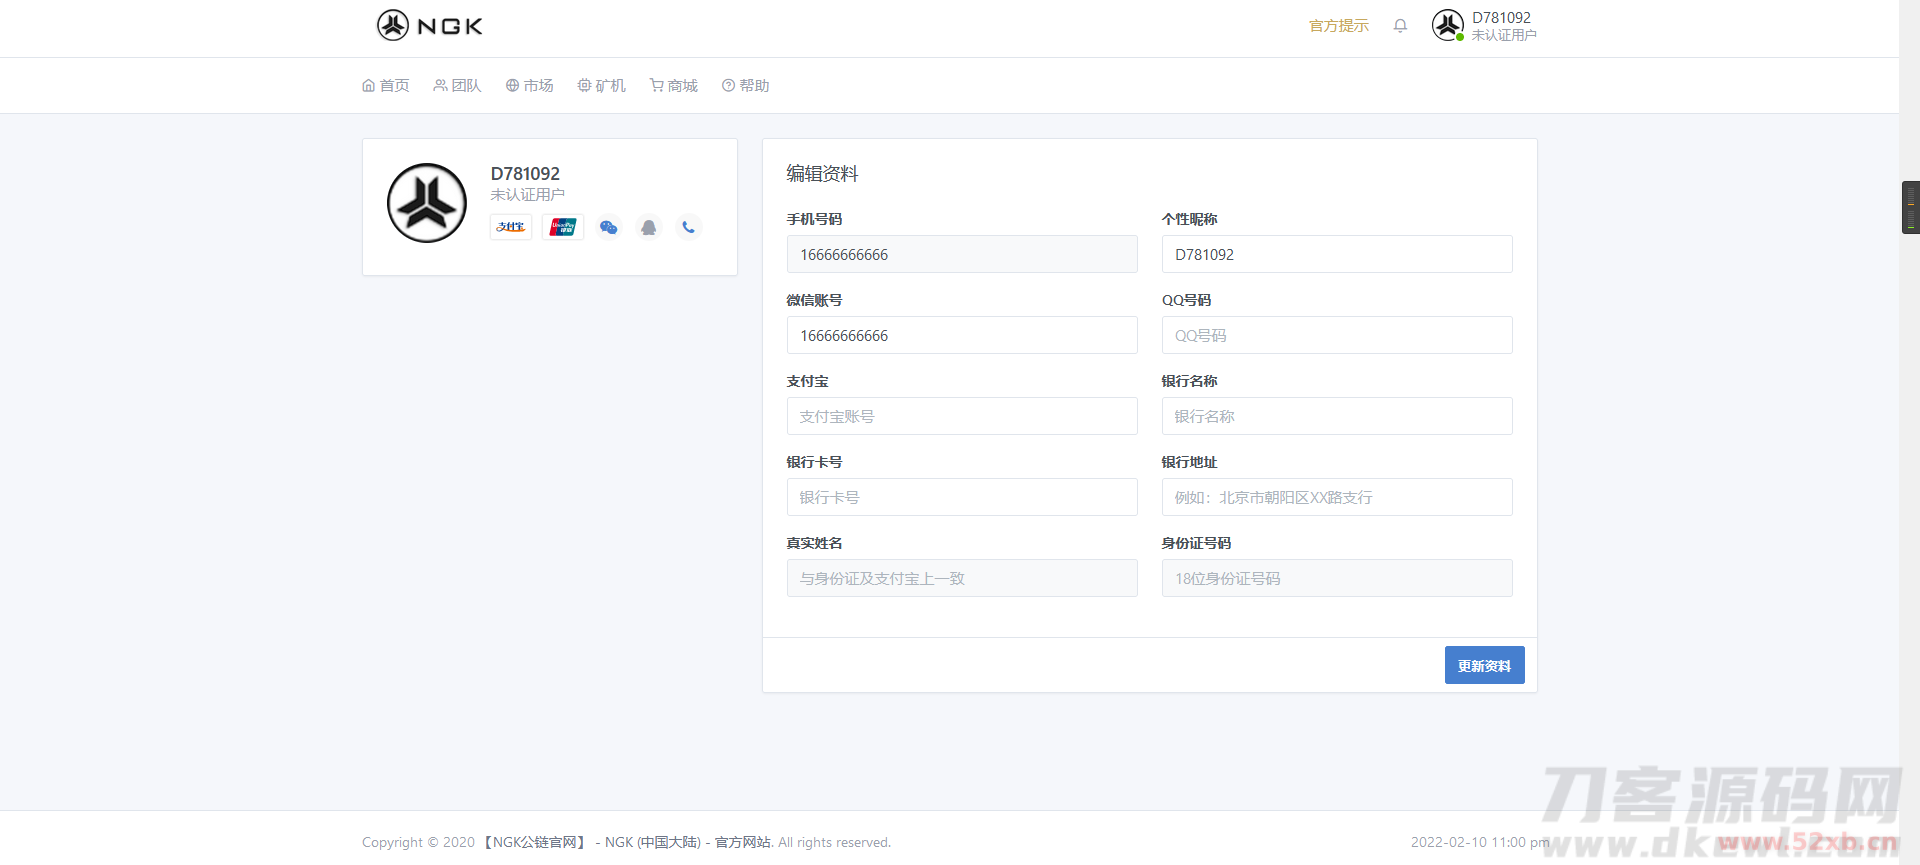Image resolution: width=1920 pixels, height=865 pixels.
Task: Click the large profile avatar image
Action: coord(427,203)
